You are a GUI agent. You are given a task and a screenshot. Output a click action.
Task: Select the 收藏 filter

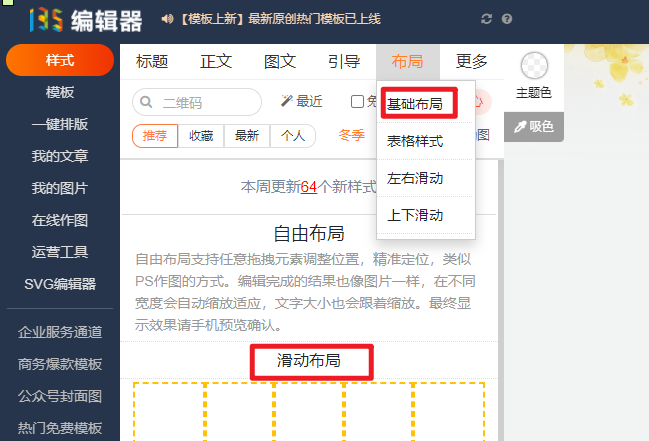coord(201,136)
